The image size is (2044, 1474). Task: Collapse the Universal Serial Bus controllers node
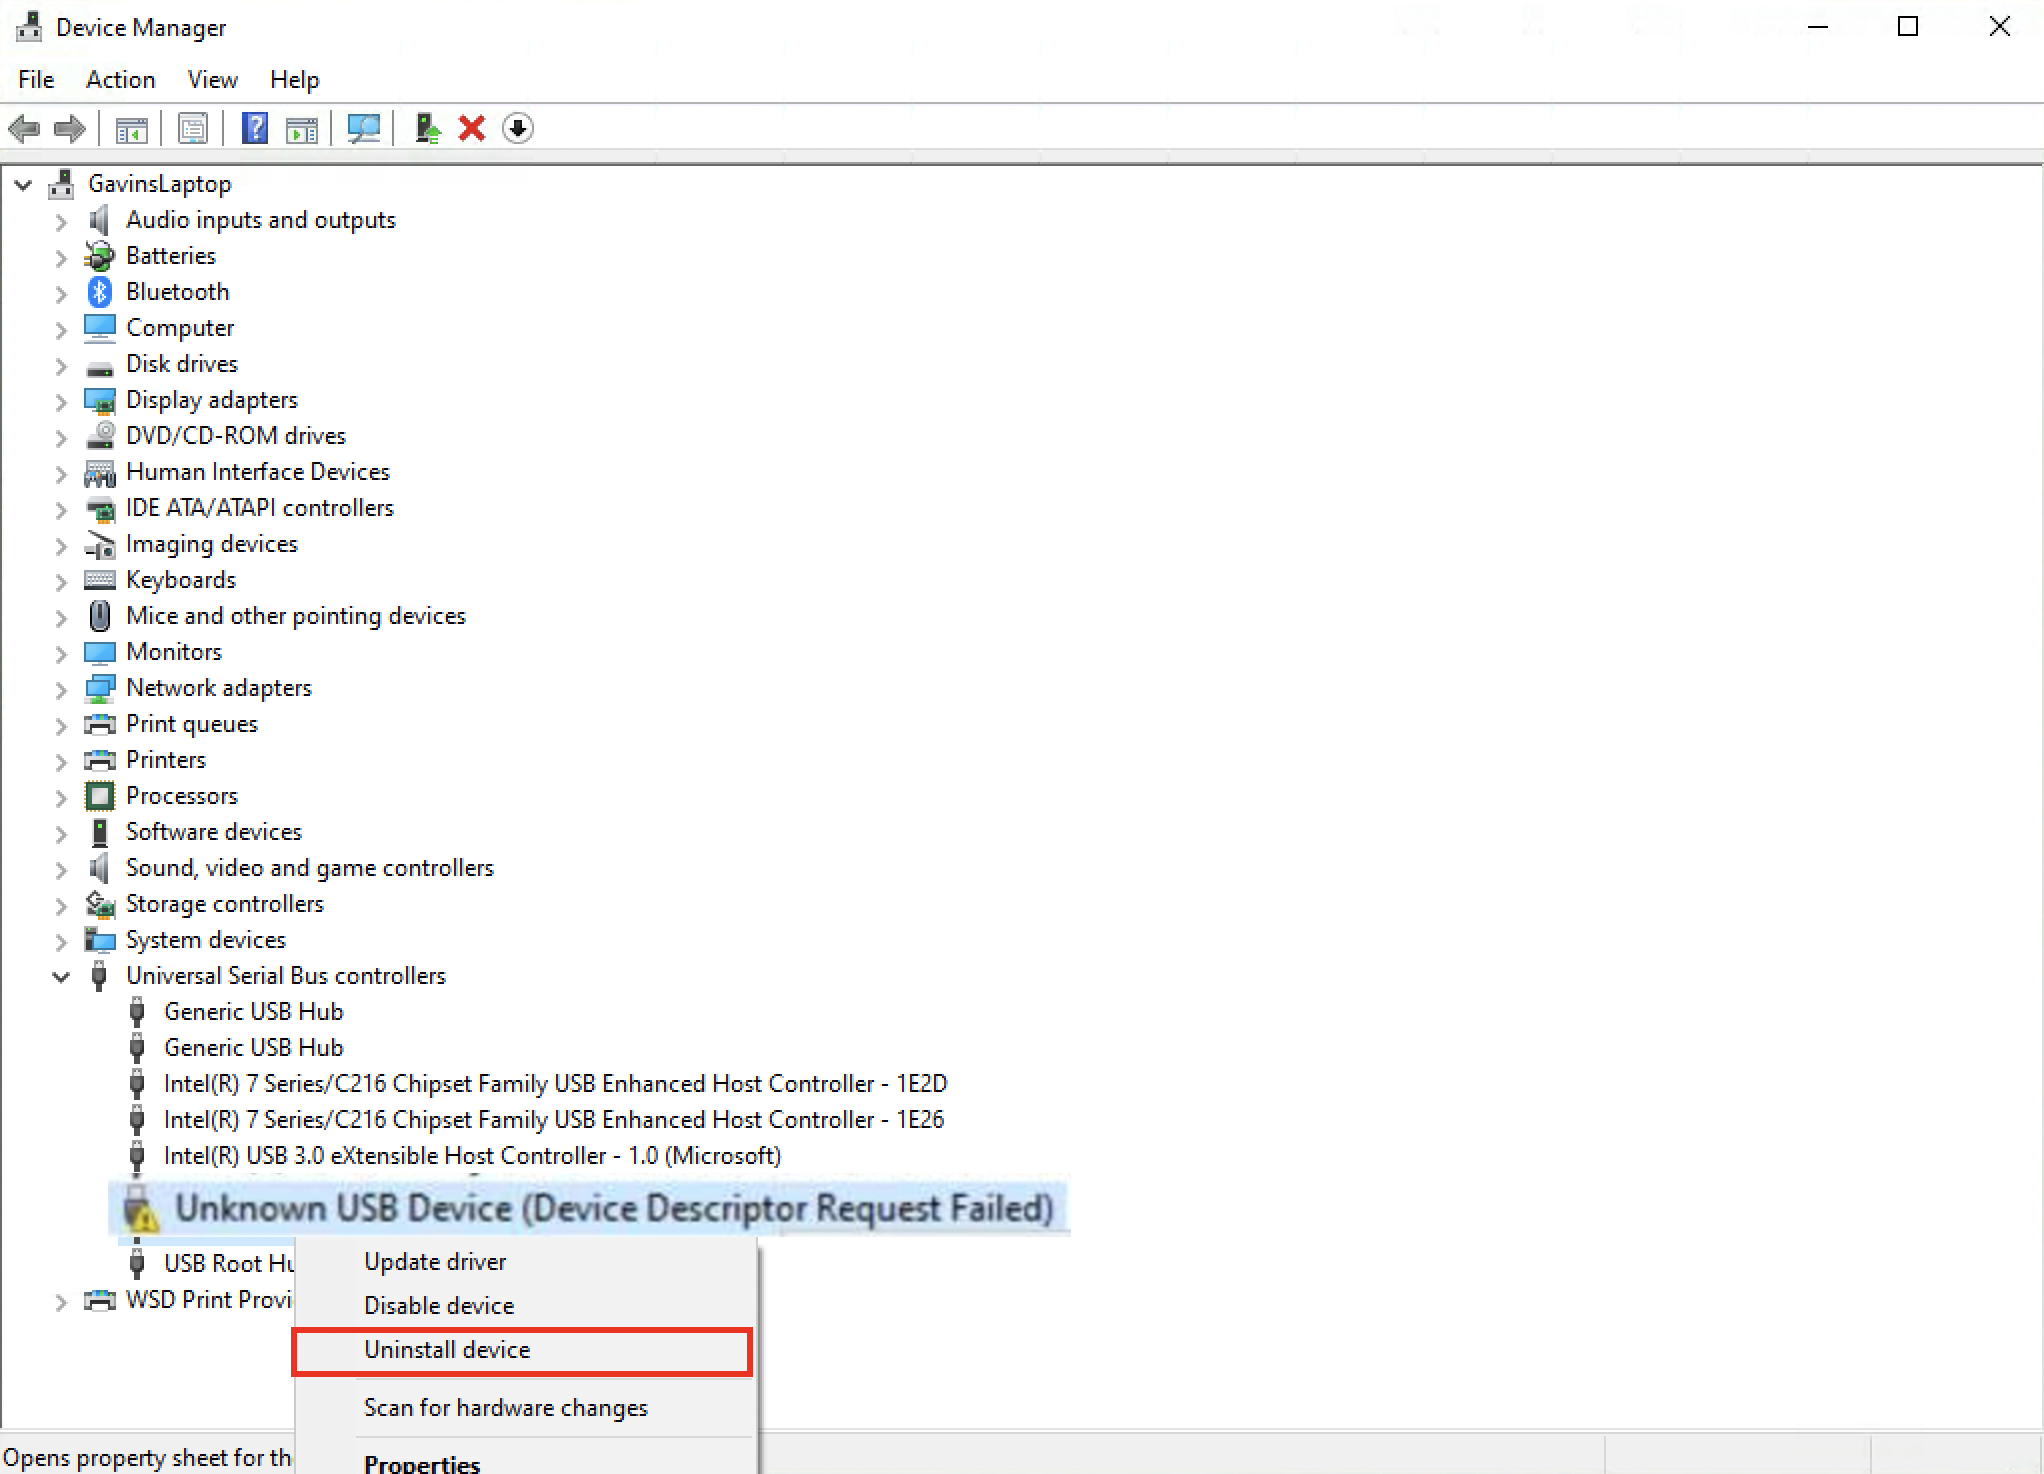pos(61,976)
